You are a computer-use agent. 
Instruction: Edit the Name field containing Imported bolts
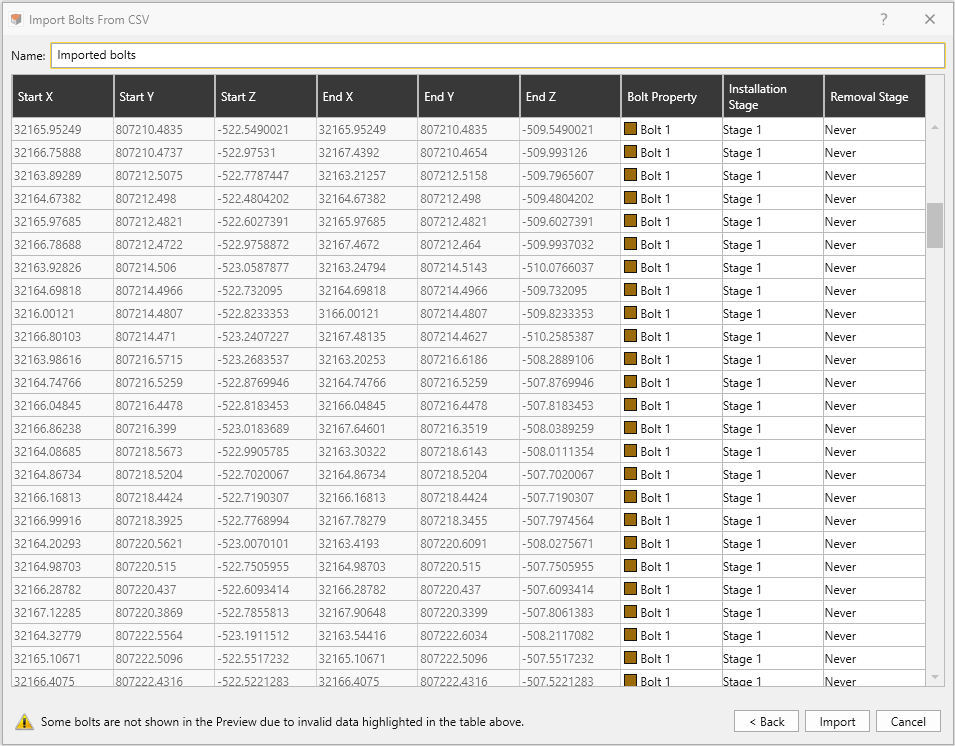[497, 55]
